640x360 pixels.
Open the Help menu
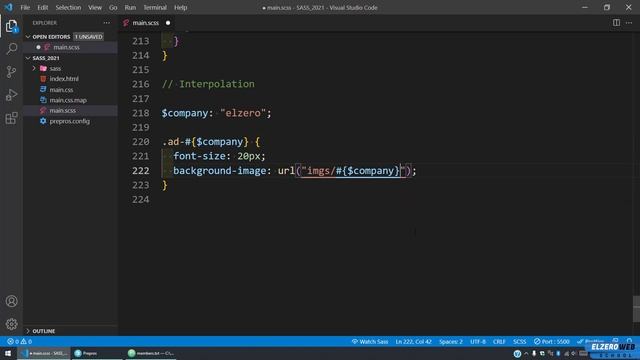point(180,7)
